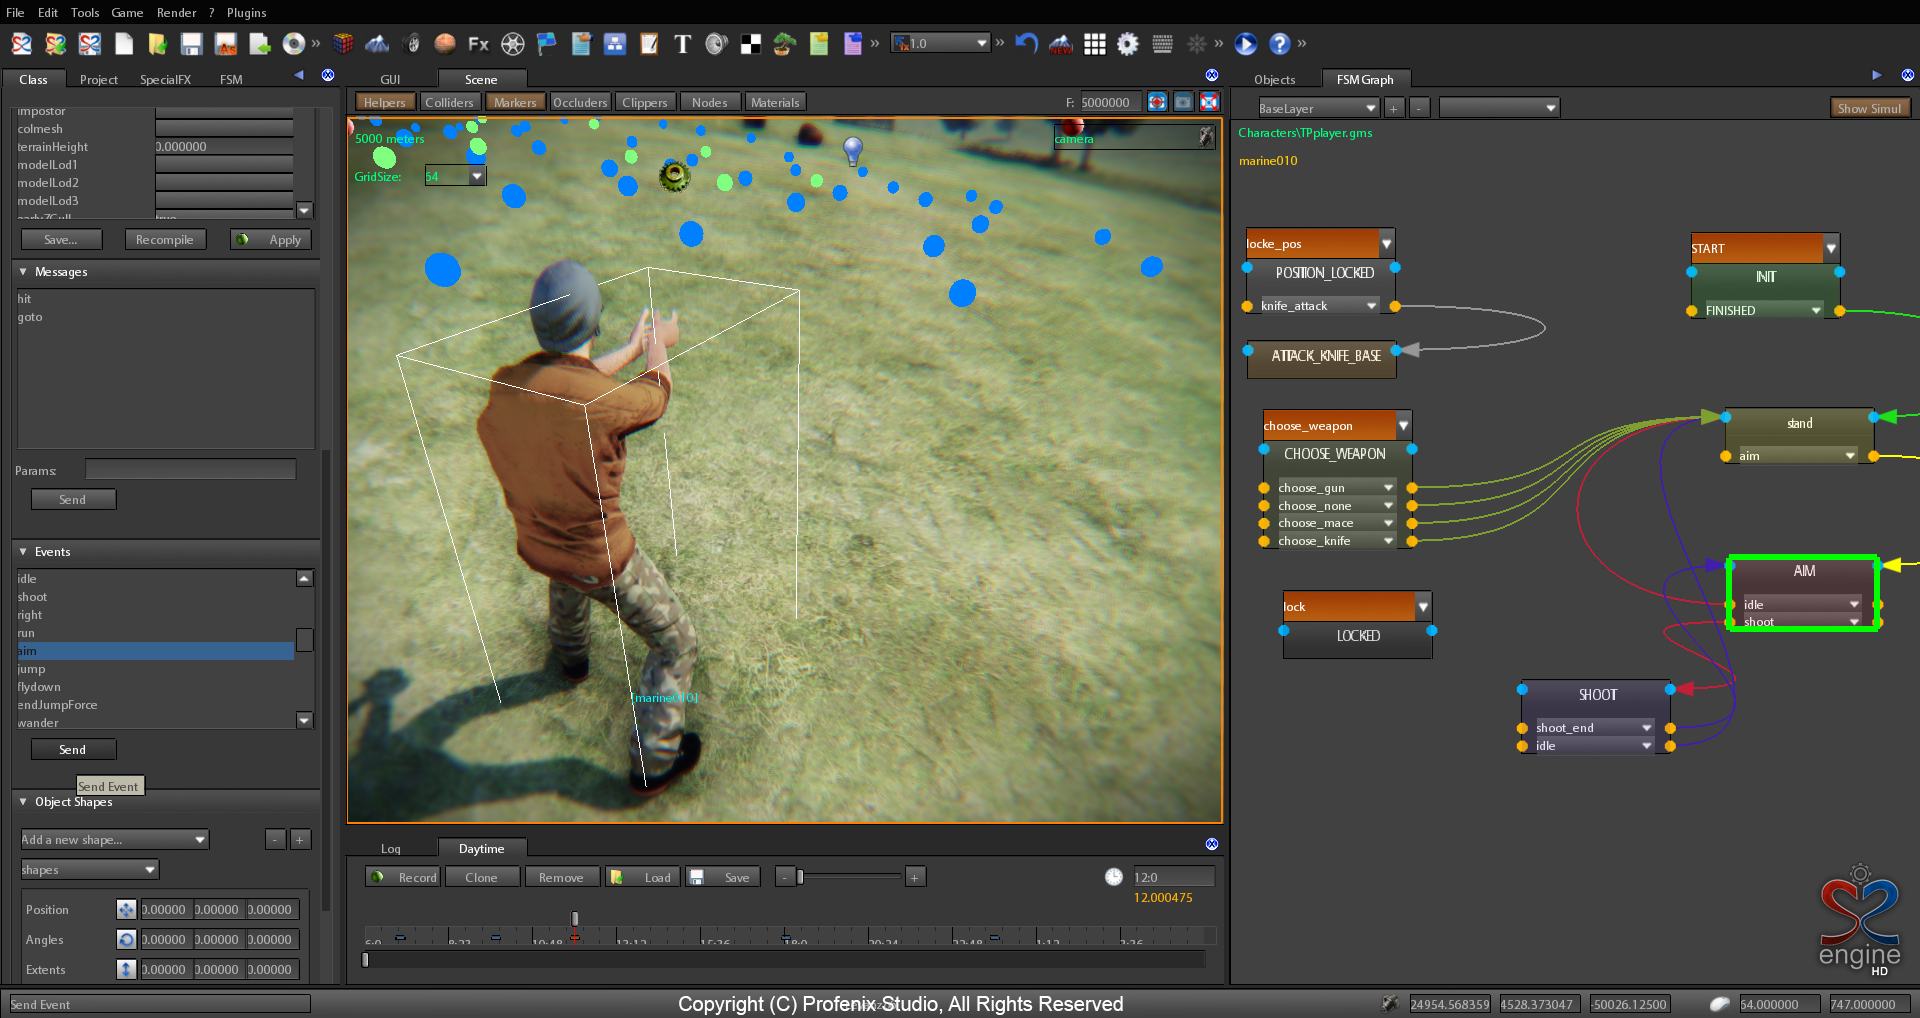Open the BaseLayer dropdown
The image size is (1920, 1018).
coord(1318,108)
